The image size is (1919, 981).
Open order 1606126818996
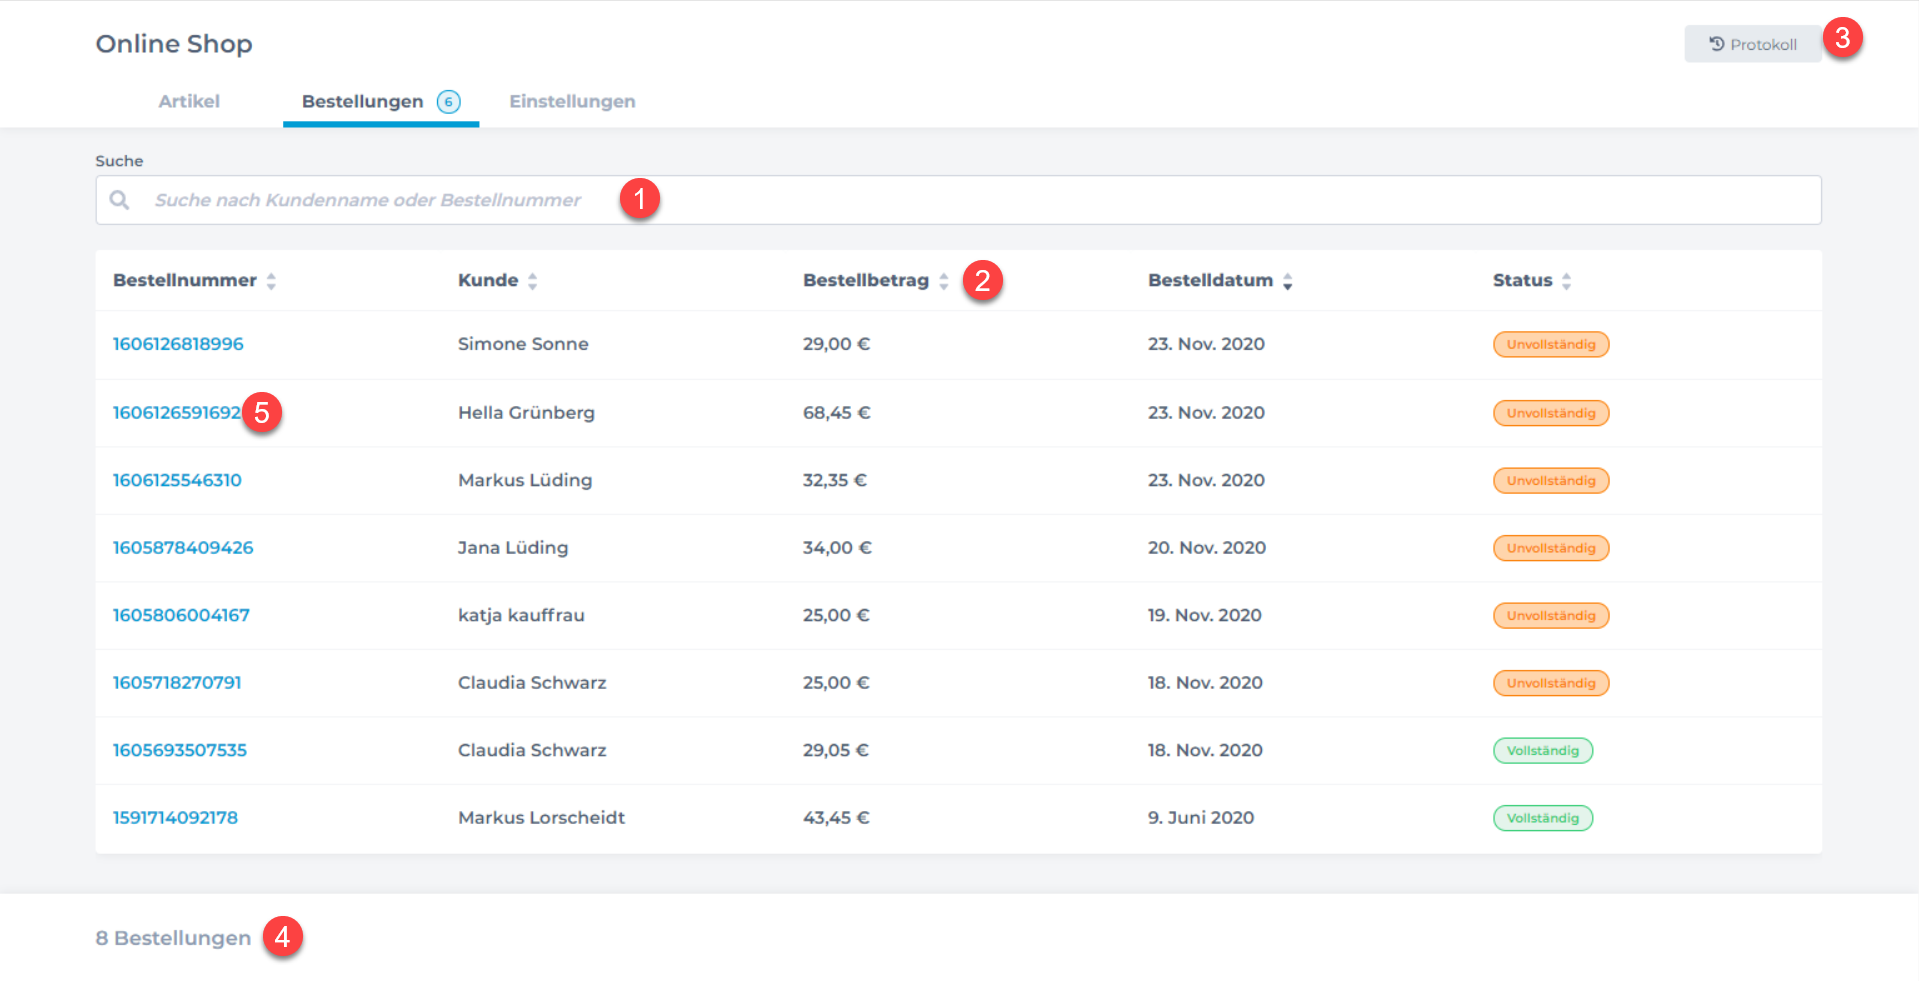[x=178, y=344]
